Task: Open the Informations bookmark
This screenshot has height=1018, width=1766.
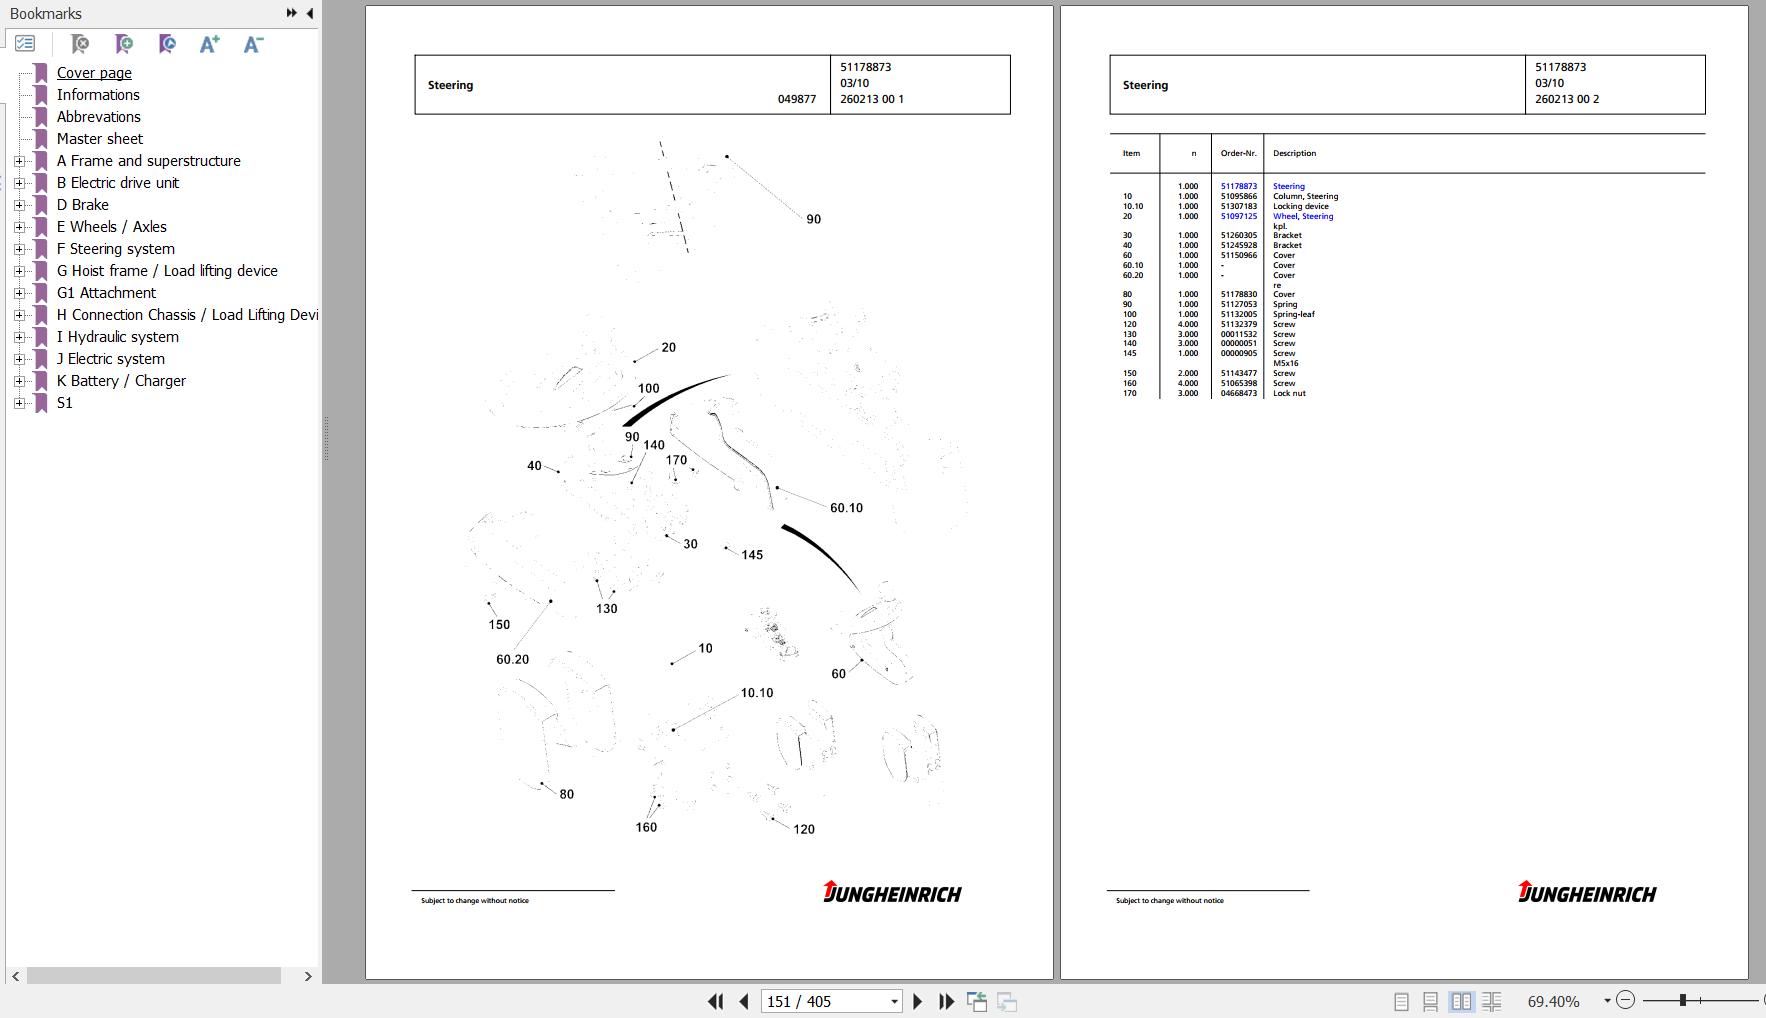Action: point(98,95)
